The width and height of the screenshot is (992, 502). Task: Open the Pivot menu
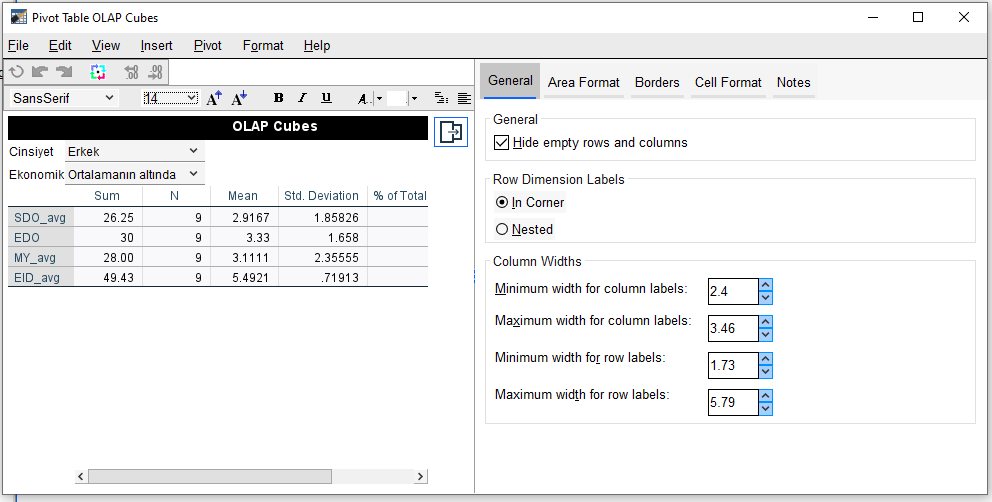coord(208,45)
